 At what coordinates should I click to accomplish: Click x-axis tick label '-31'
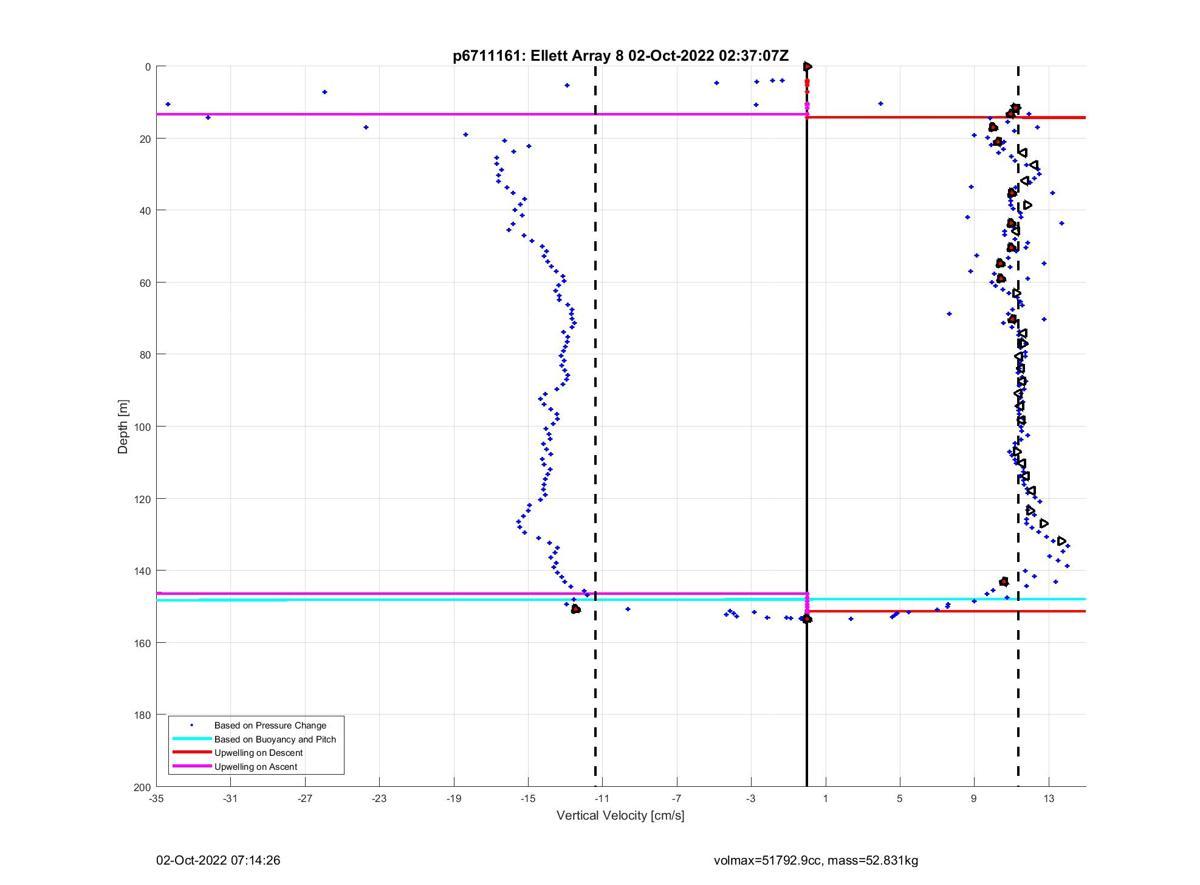(230, 798)
